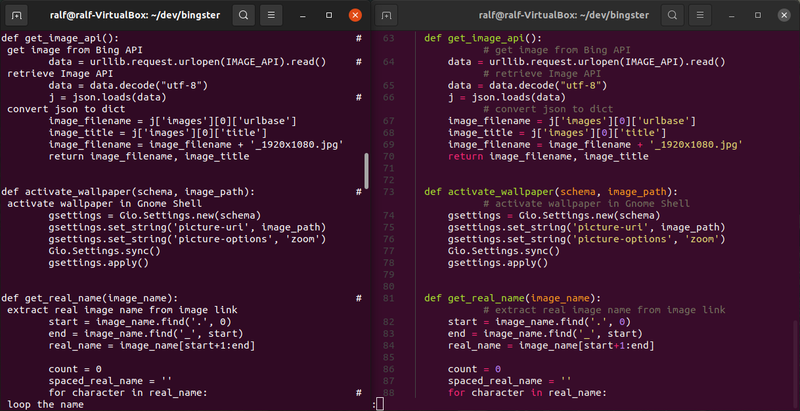Open a new tab in the right terminal
Image resolution: width=800 pixels, height=411 pixels.
tap(386, 15)
